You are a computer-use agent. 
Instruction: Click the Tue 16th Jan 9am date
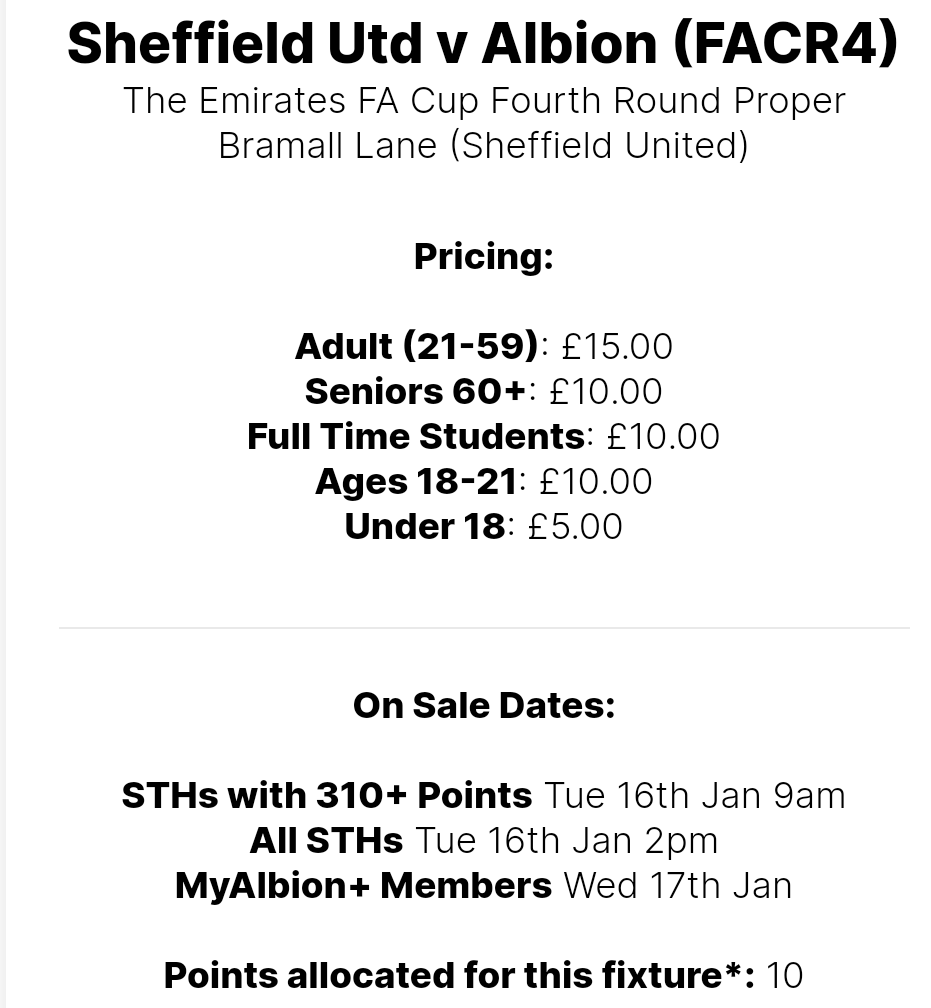pyautogui.click(x=695, y=795)
